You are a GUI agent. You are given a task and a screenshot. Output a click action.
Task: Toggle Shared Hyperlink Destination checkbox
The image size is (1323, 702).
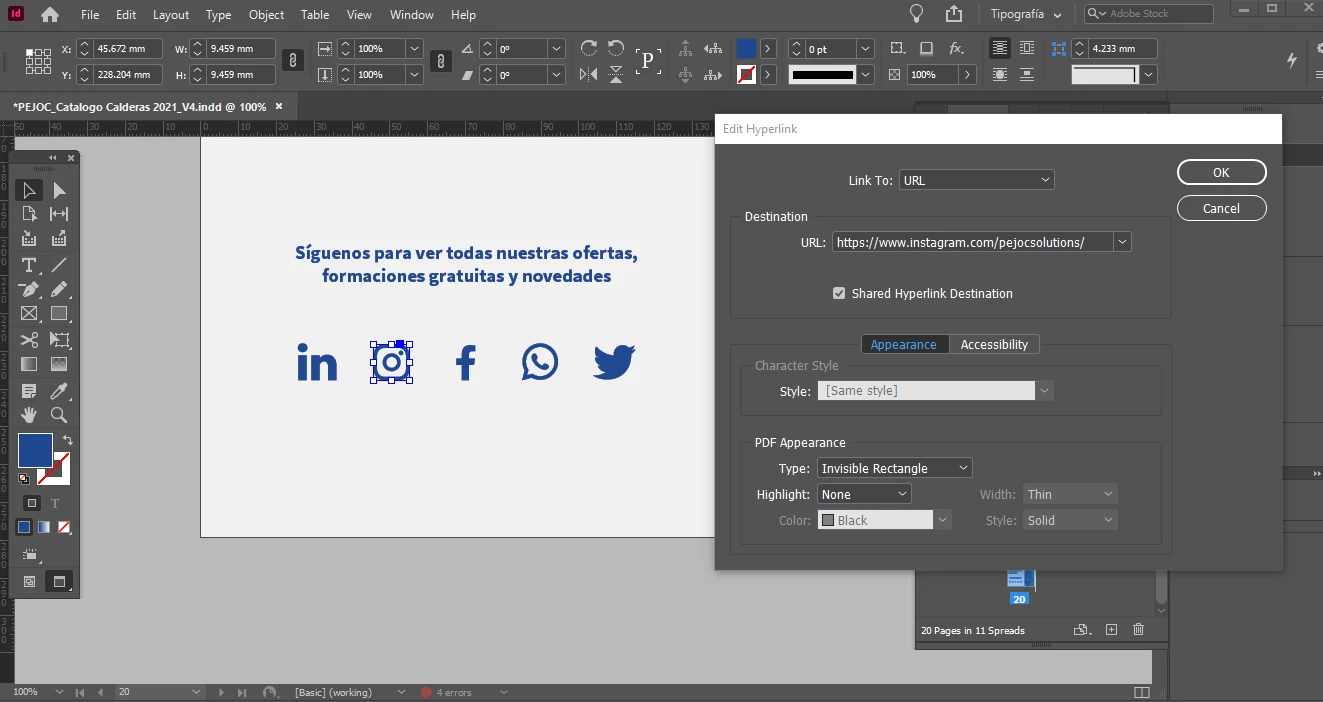click(839, 293)
